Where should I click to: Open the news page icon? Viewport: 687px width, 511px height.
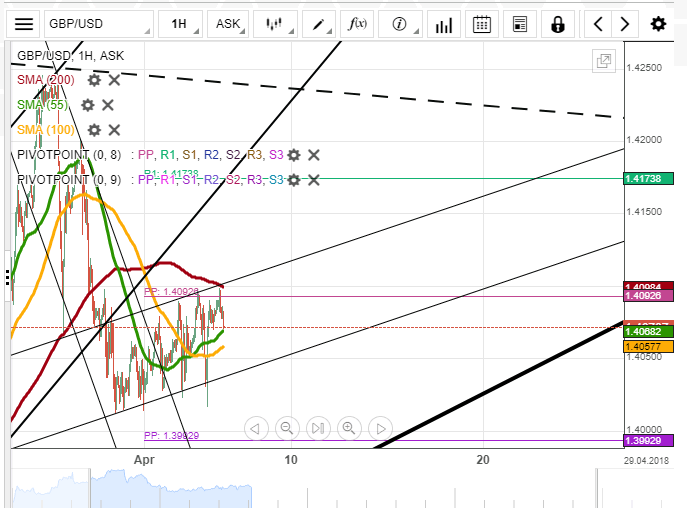(x=520, y=24)
